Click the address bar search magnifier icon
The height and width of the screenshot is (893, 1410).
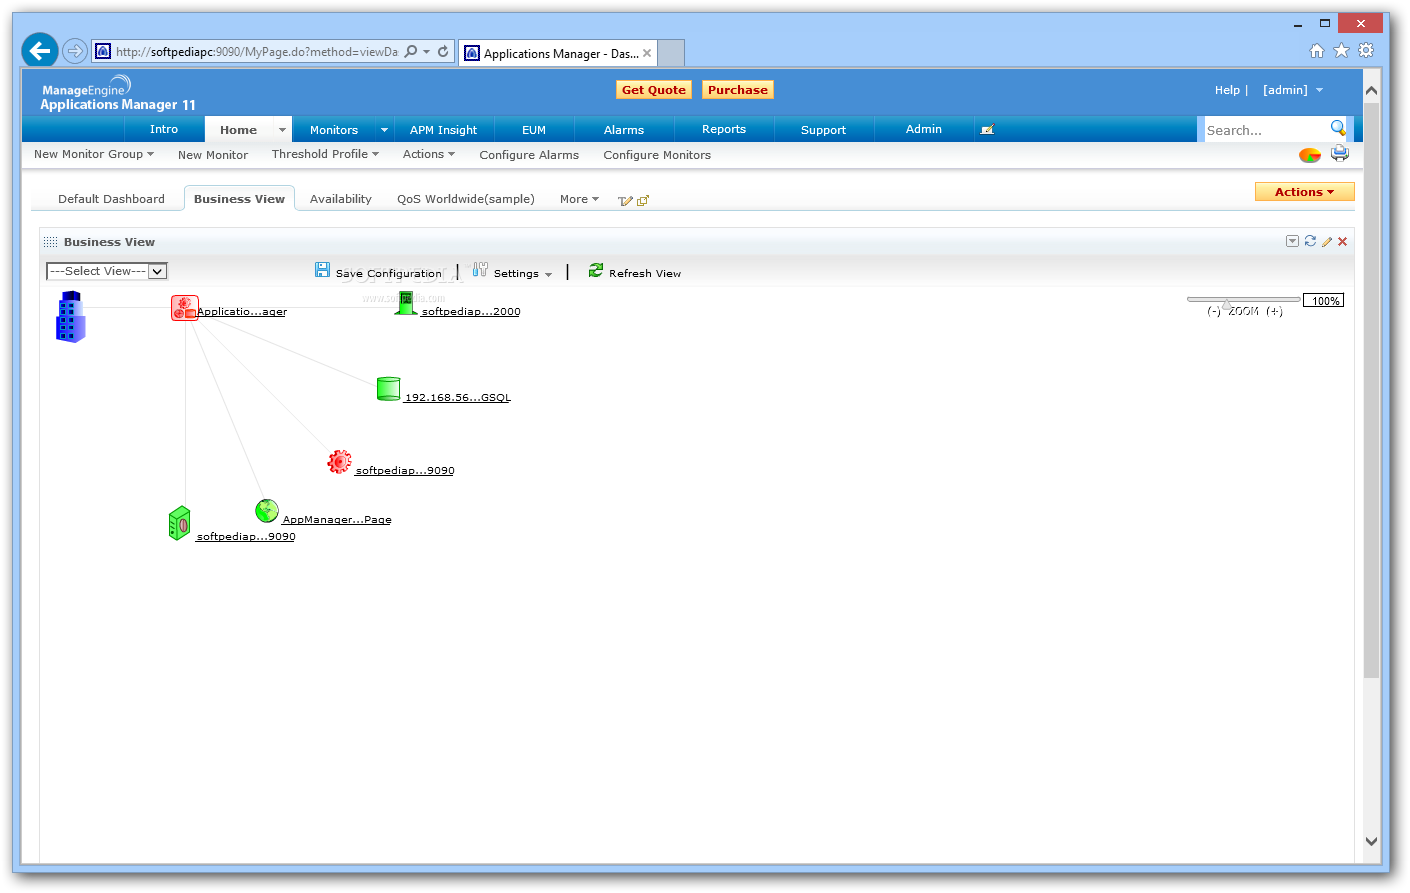[x=411, y=51]
